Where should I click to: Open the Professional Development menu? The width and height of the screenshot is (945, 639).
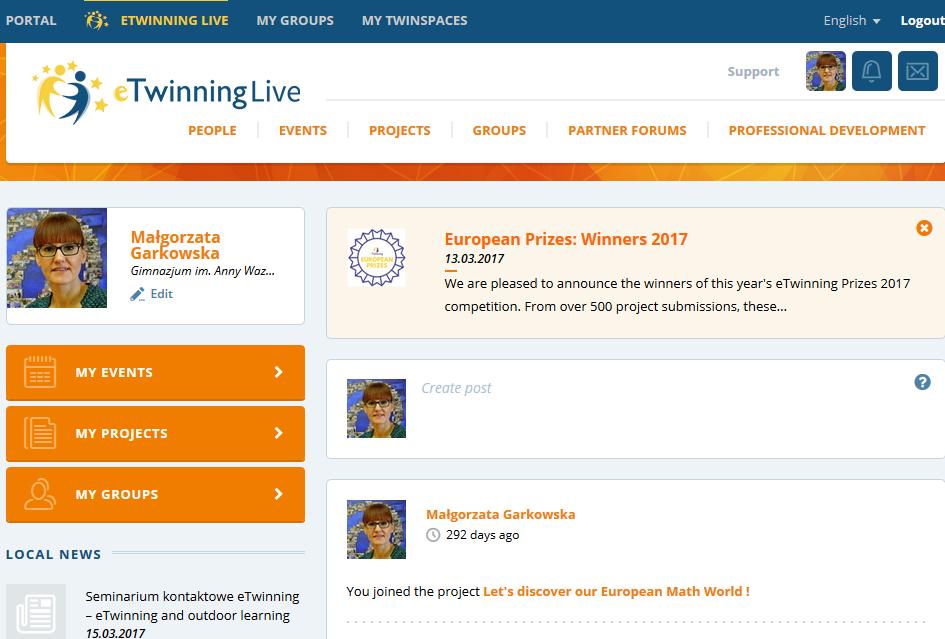pyautogui.click(x=827, y=130)
